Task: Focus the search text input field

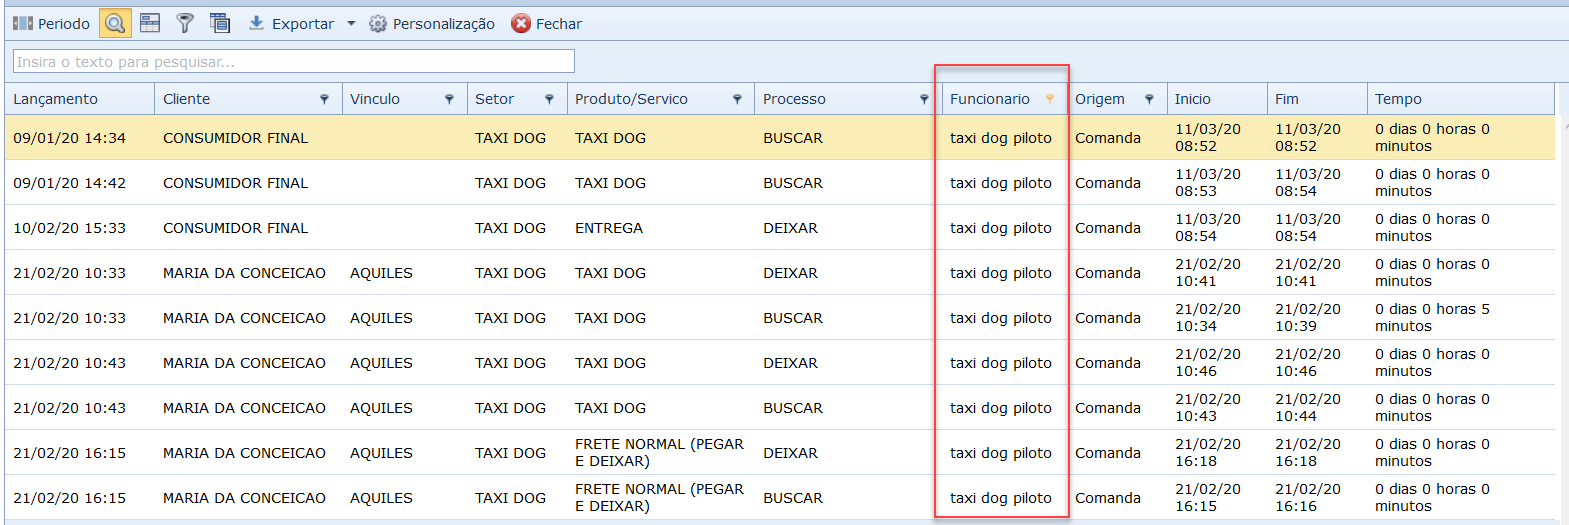Action: click(x=294, y=62)
